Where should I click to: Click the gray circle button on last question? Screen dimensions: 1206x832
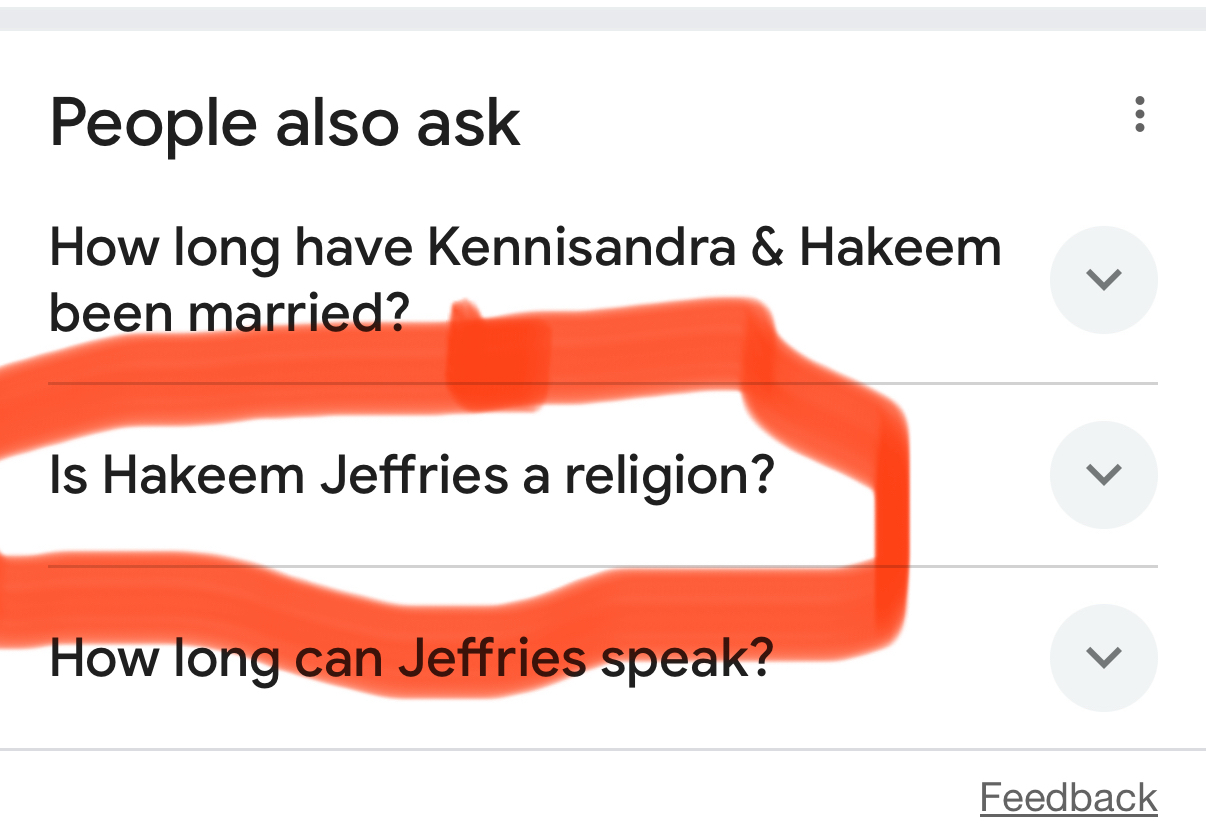[x=1103, y=657]
